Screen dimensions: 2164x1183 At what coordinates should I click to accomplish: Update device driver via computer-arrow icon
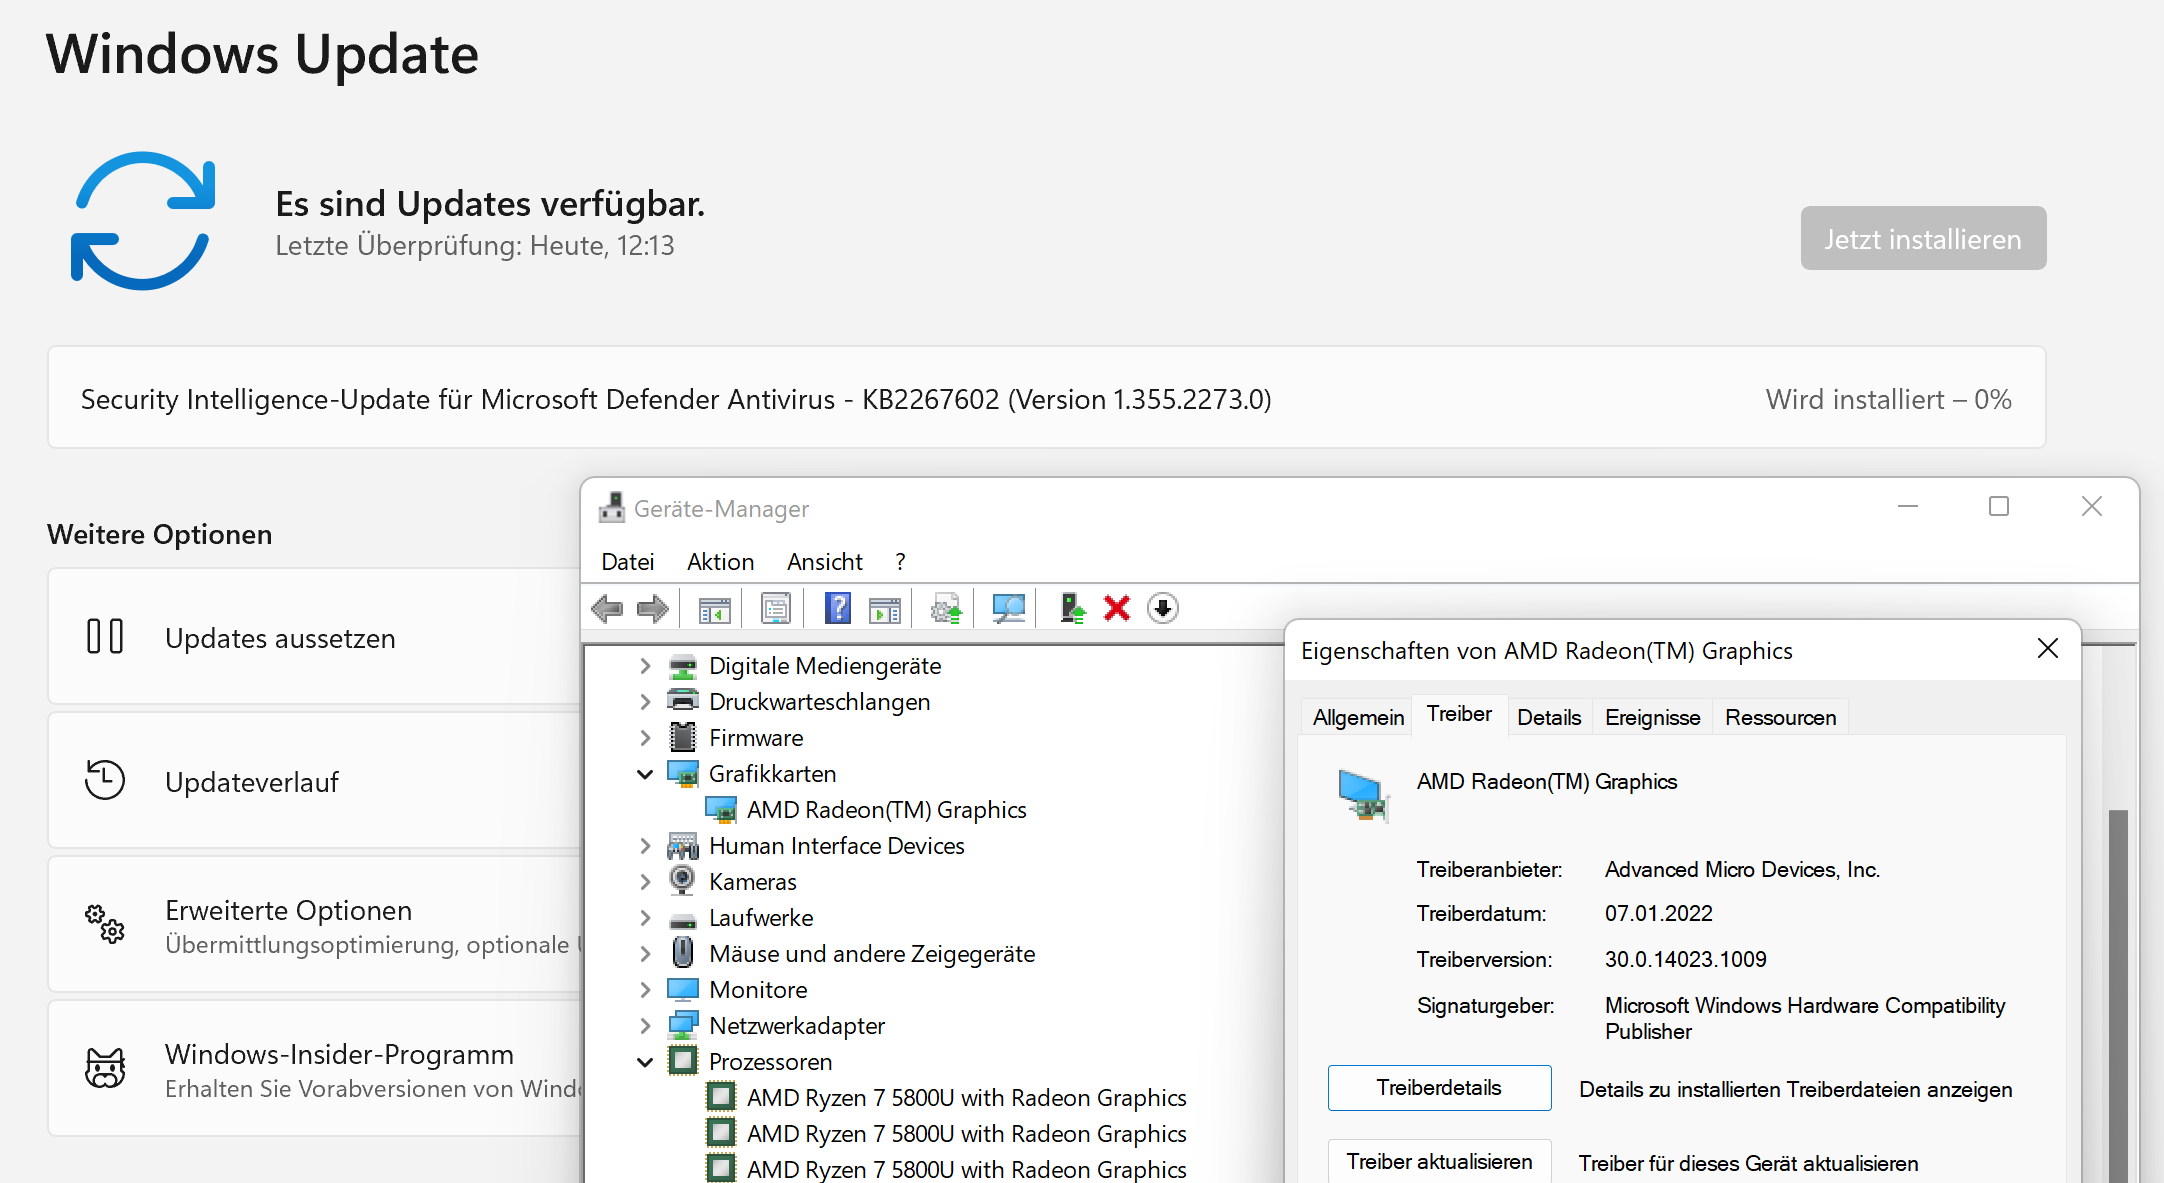[1072, 608]
